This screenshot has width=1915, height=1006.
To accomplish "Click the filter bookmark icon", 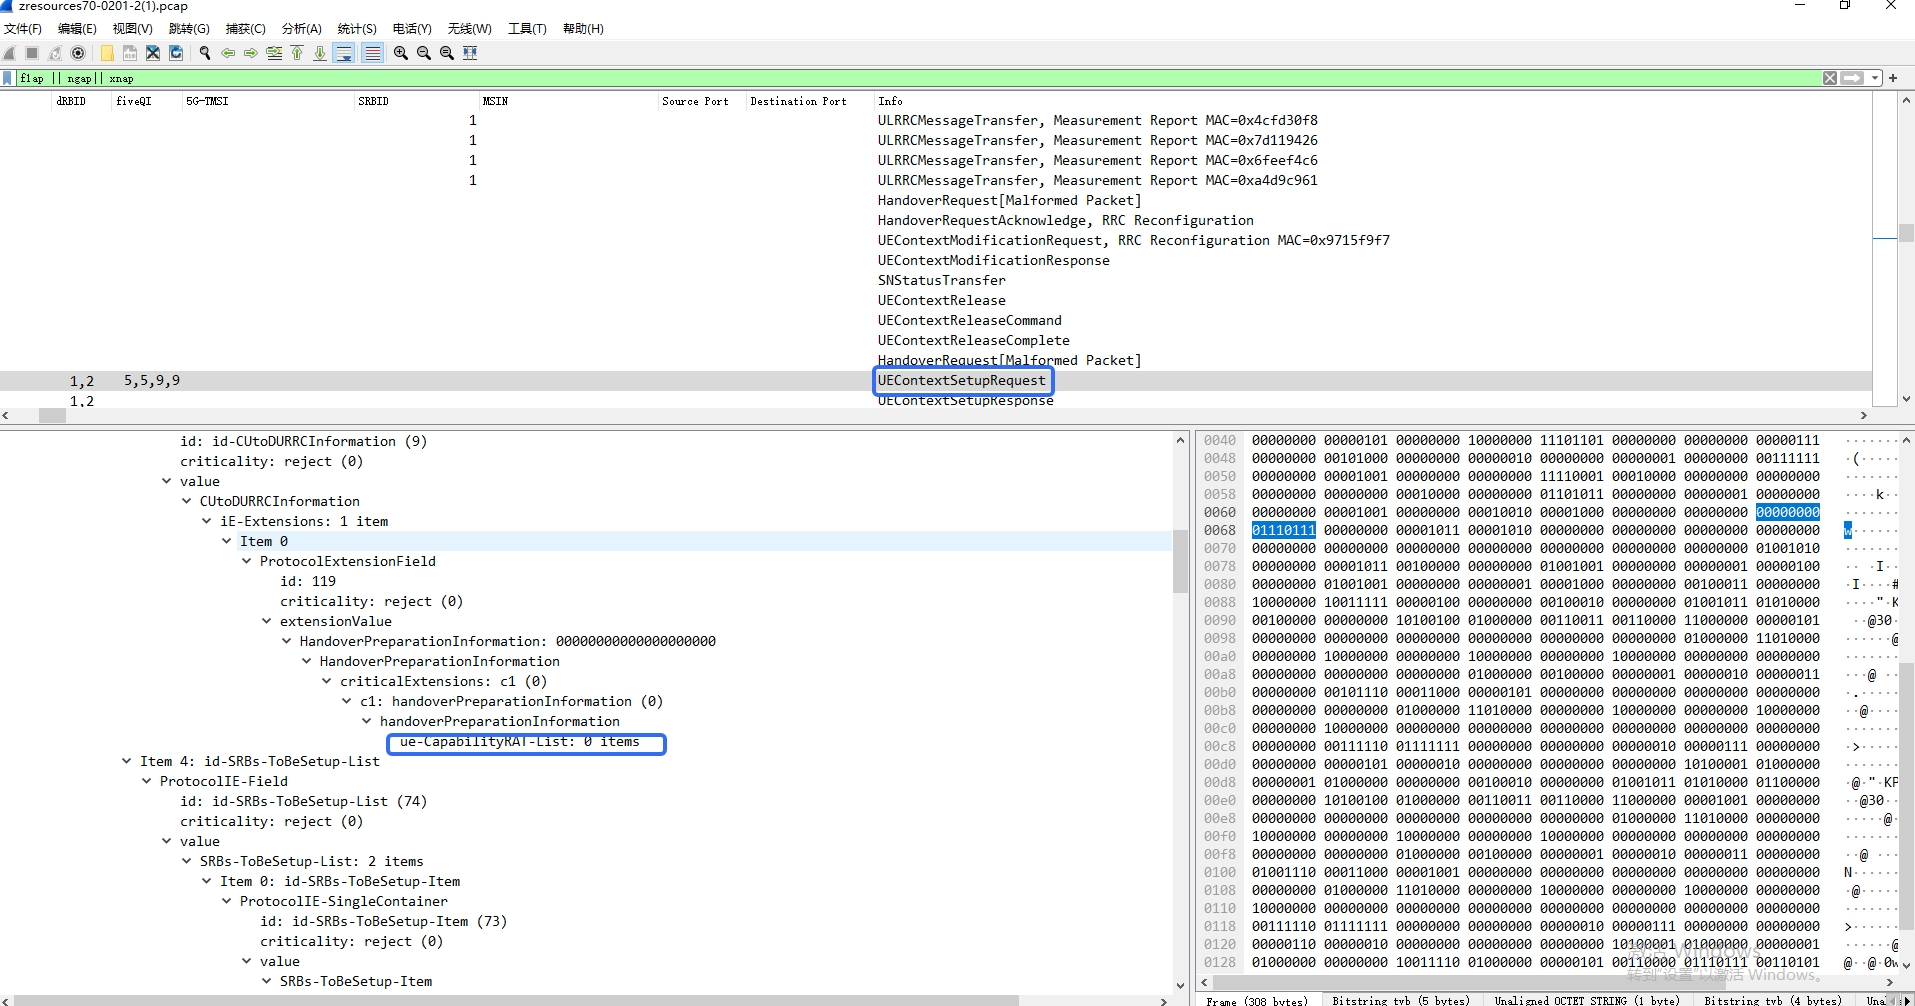I will (8, 78).
